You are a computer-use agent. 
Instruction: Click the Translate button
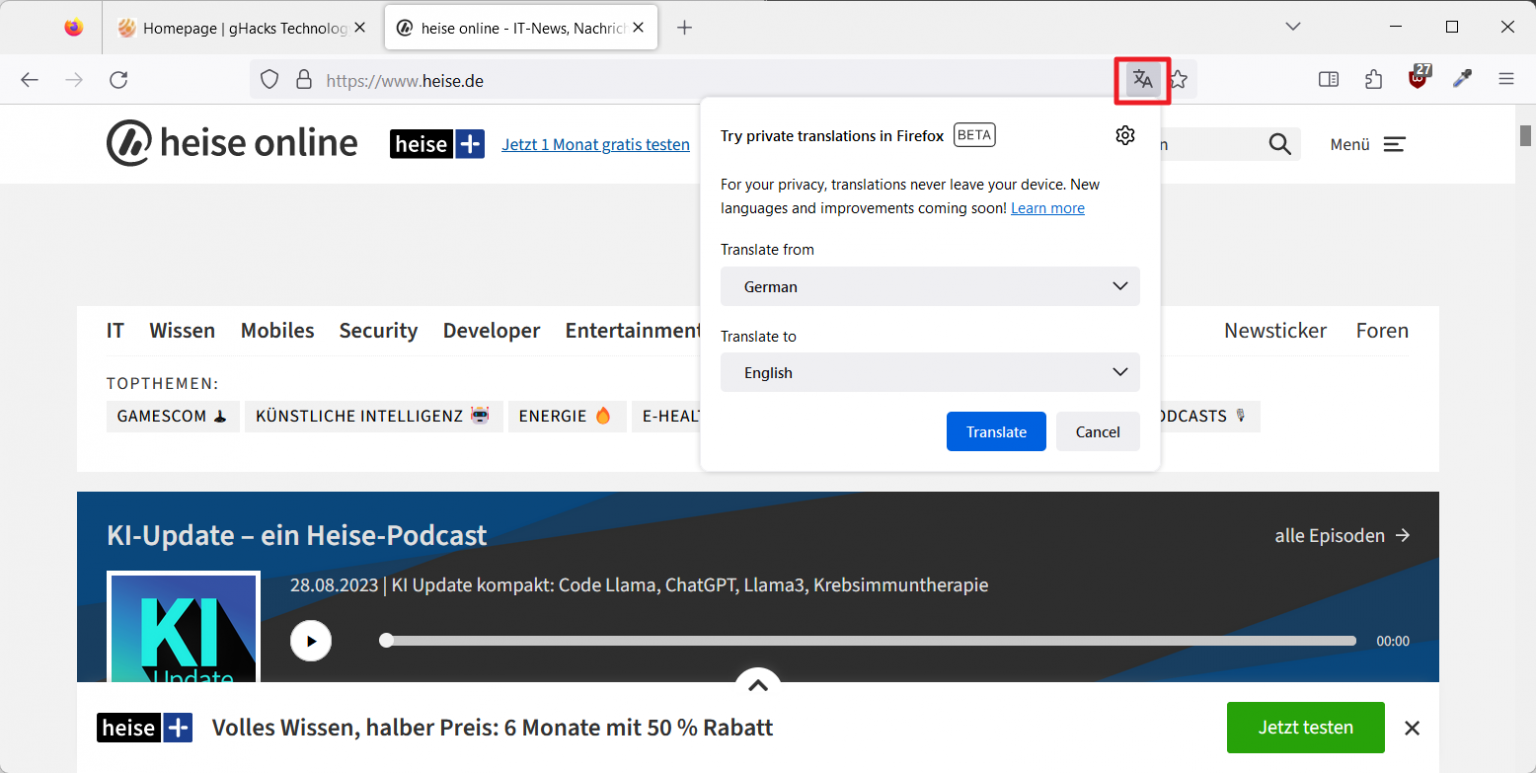[x=996, y=431]
